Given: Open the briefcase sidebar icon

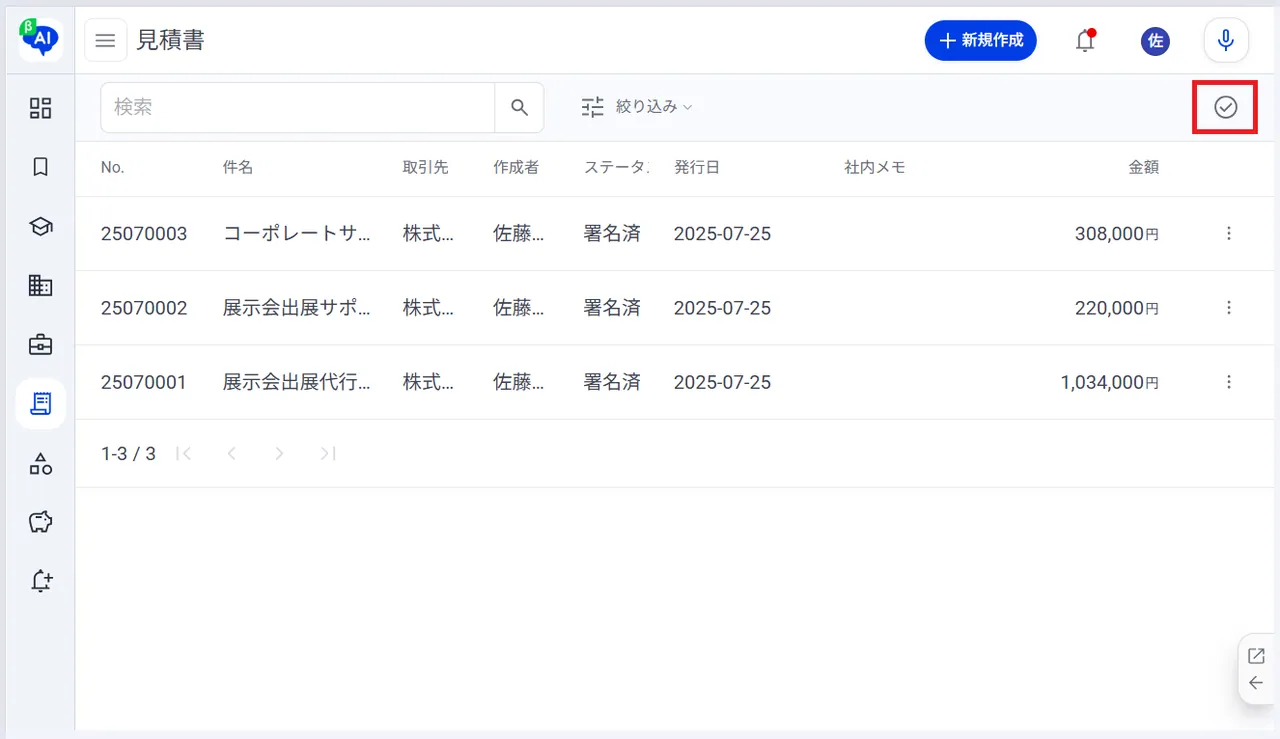Looking at the screenshot, I should click(x=40, y=345).
